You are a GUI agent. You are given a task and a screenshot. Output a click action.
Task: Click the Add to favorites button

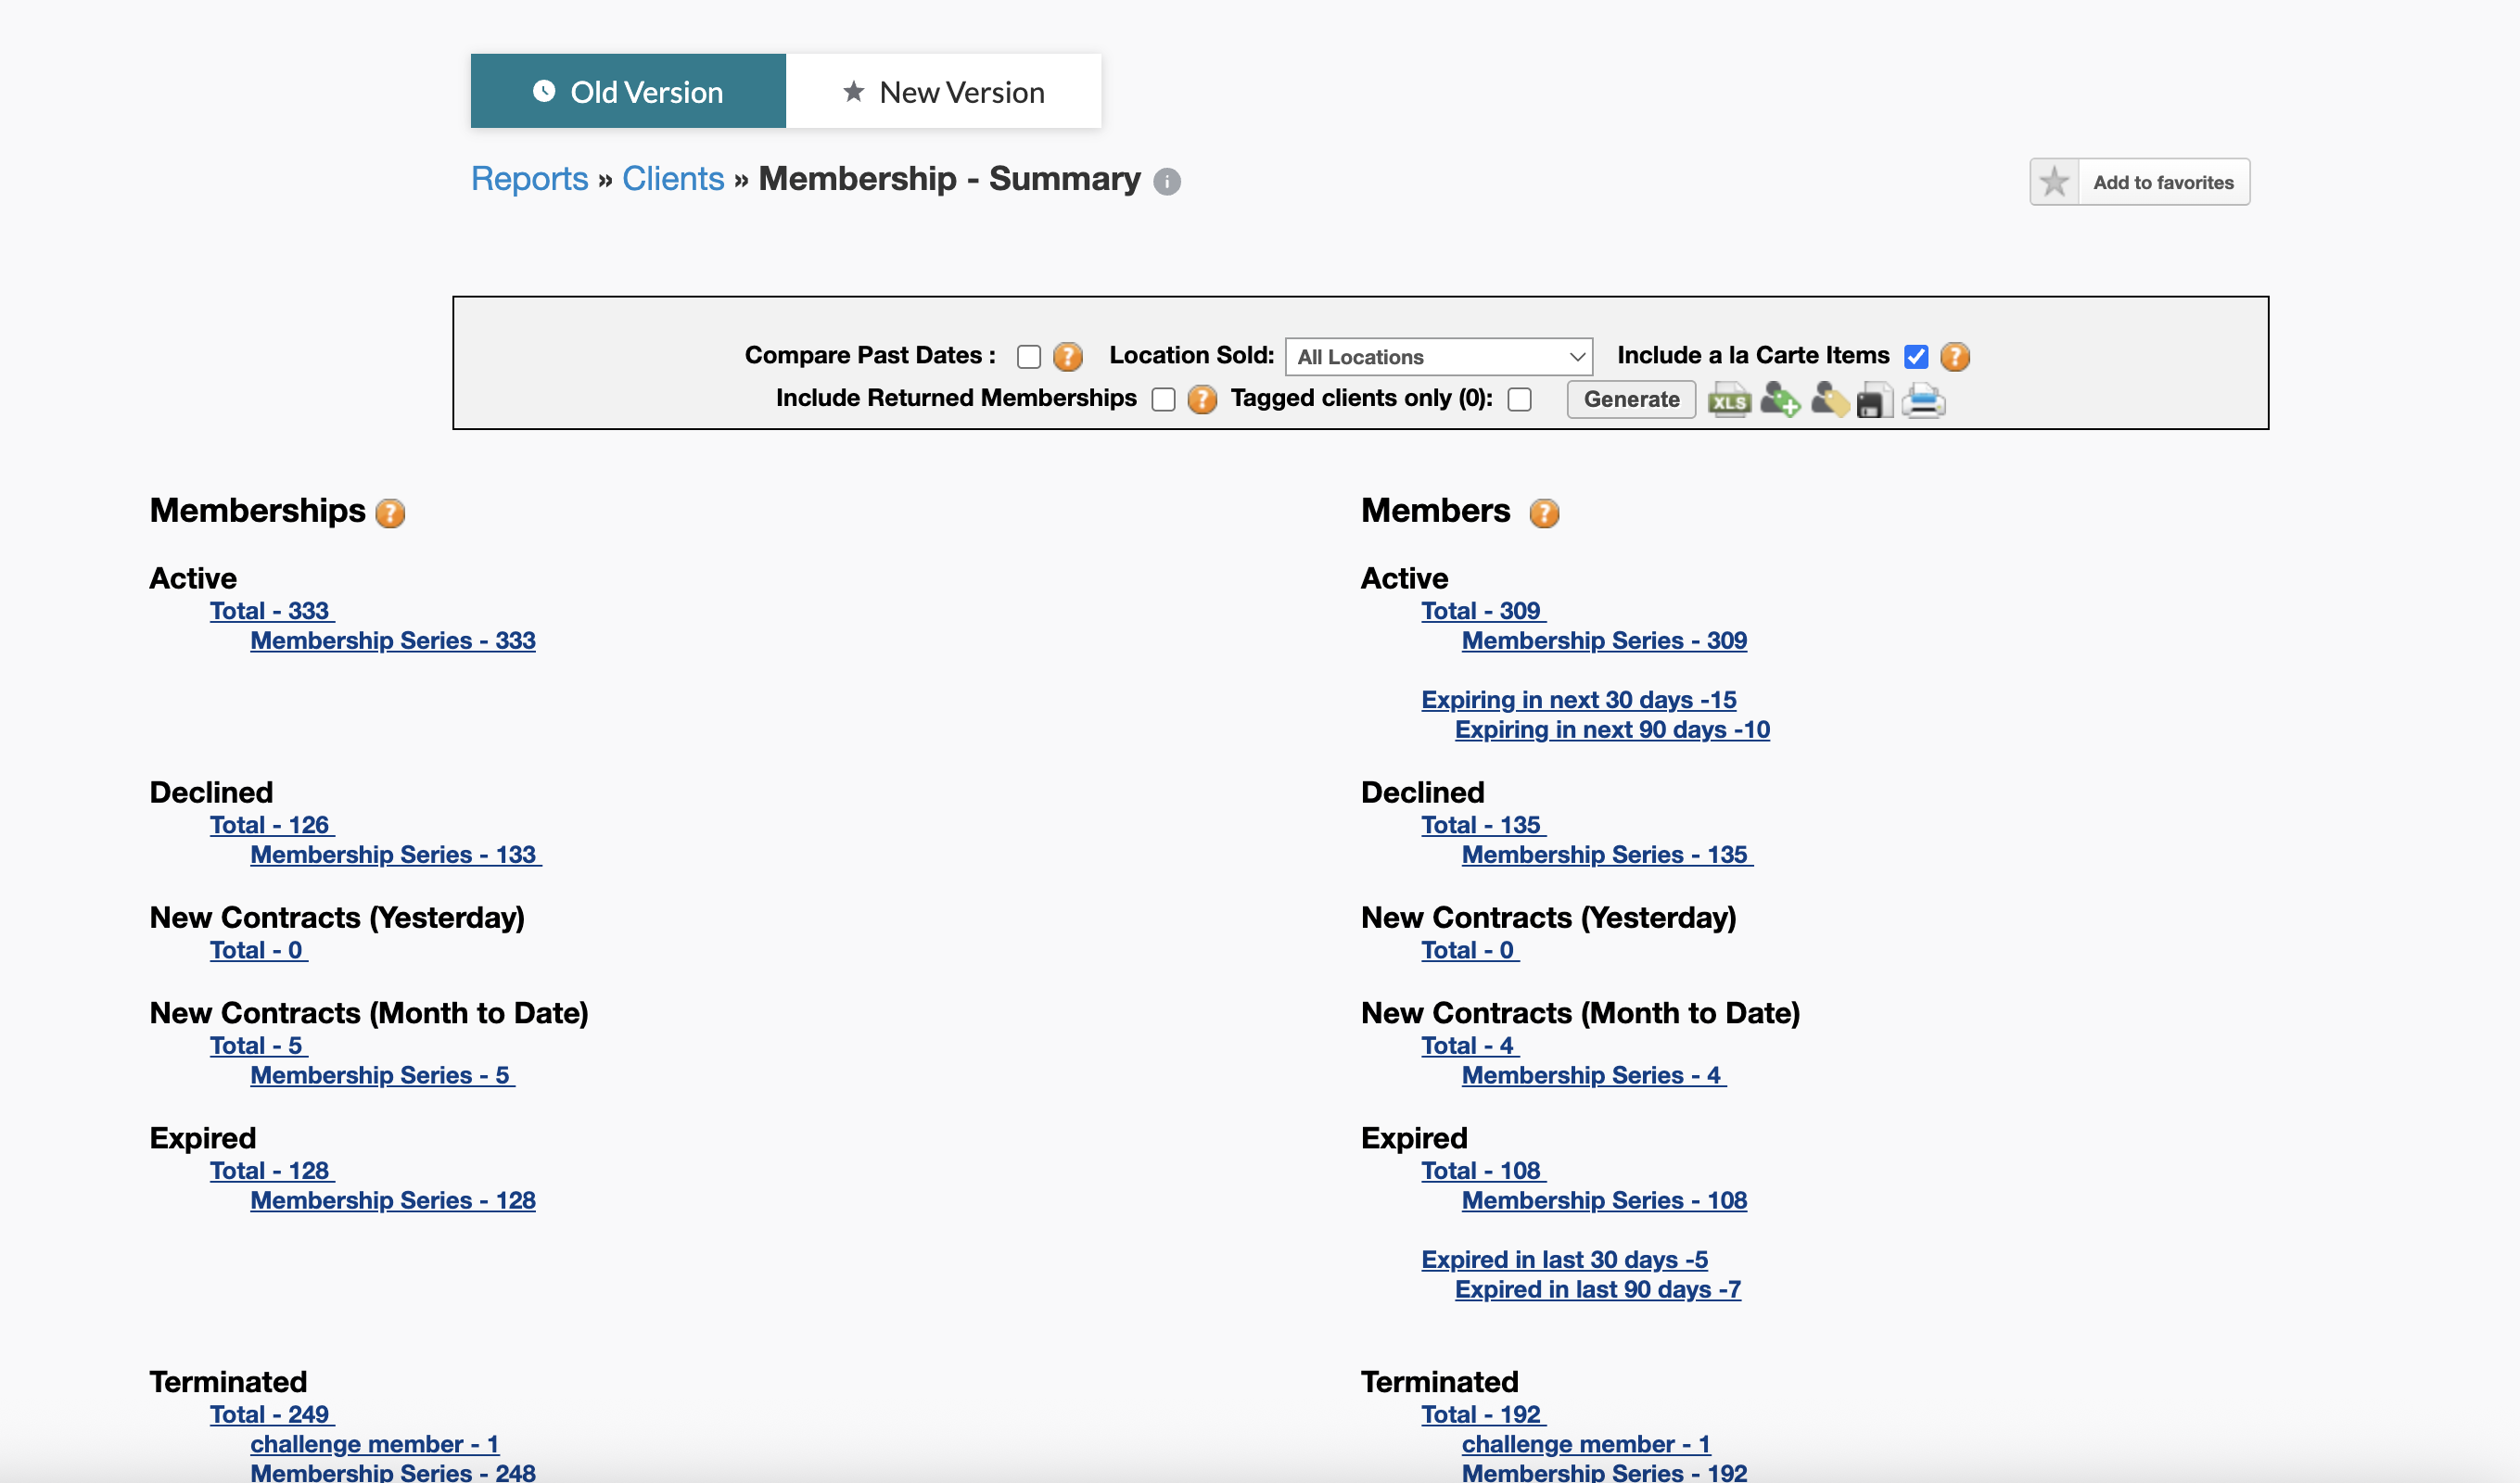[2139, 182]
